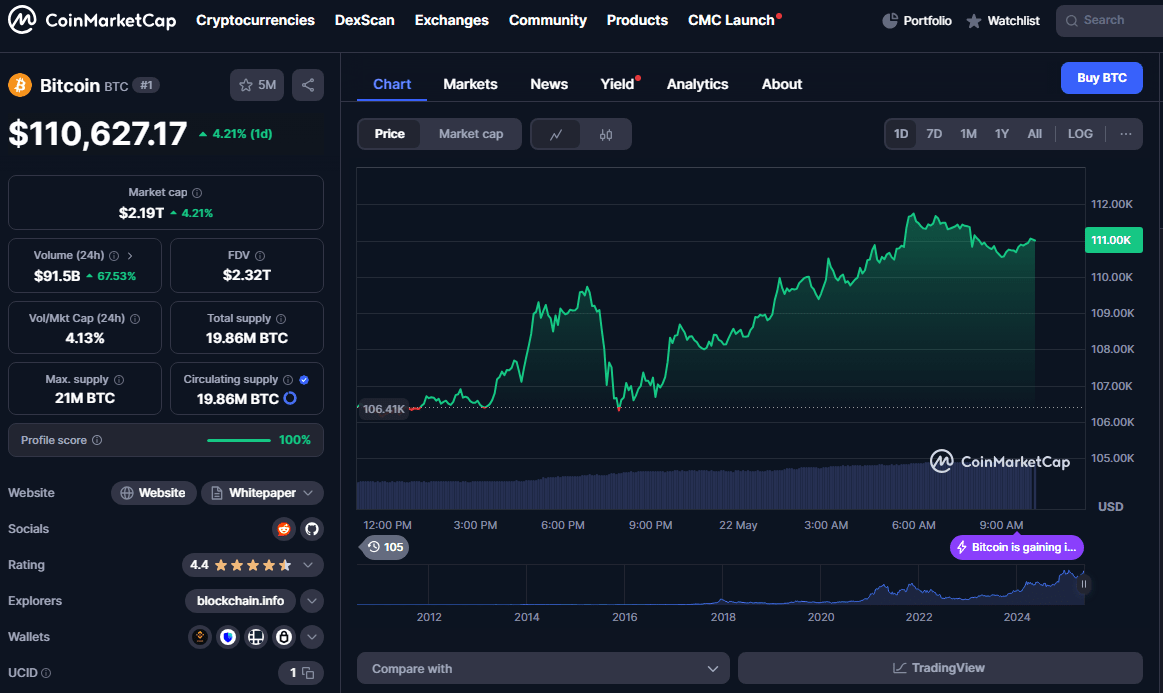Open UCID info icon
The image size is (1163, 693).
pyautogui.click(x=46, y=673)
